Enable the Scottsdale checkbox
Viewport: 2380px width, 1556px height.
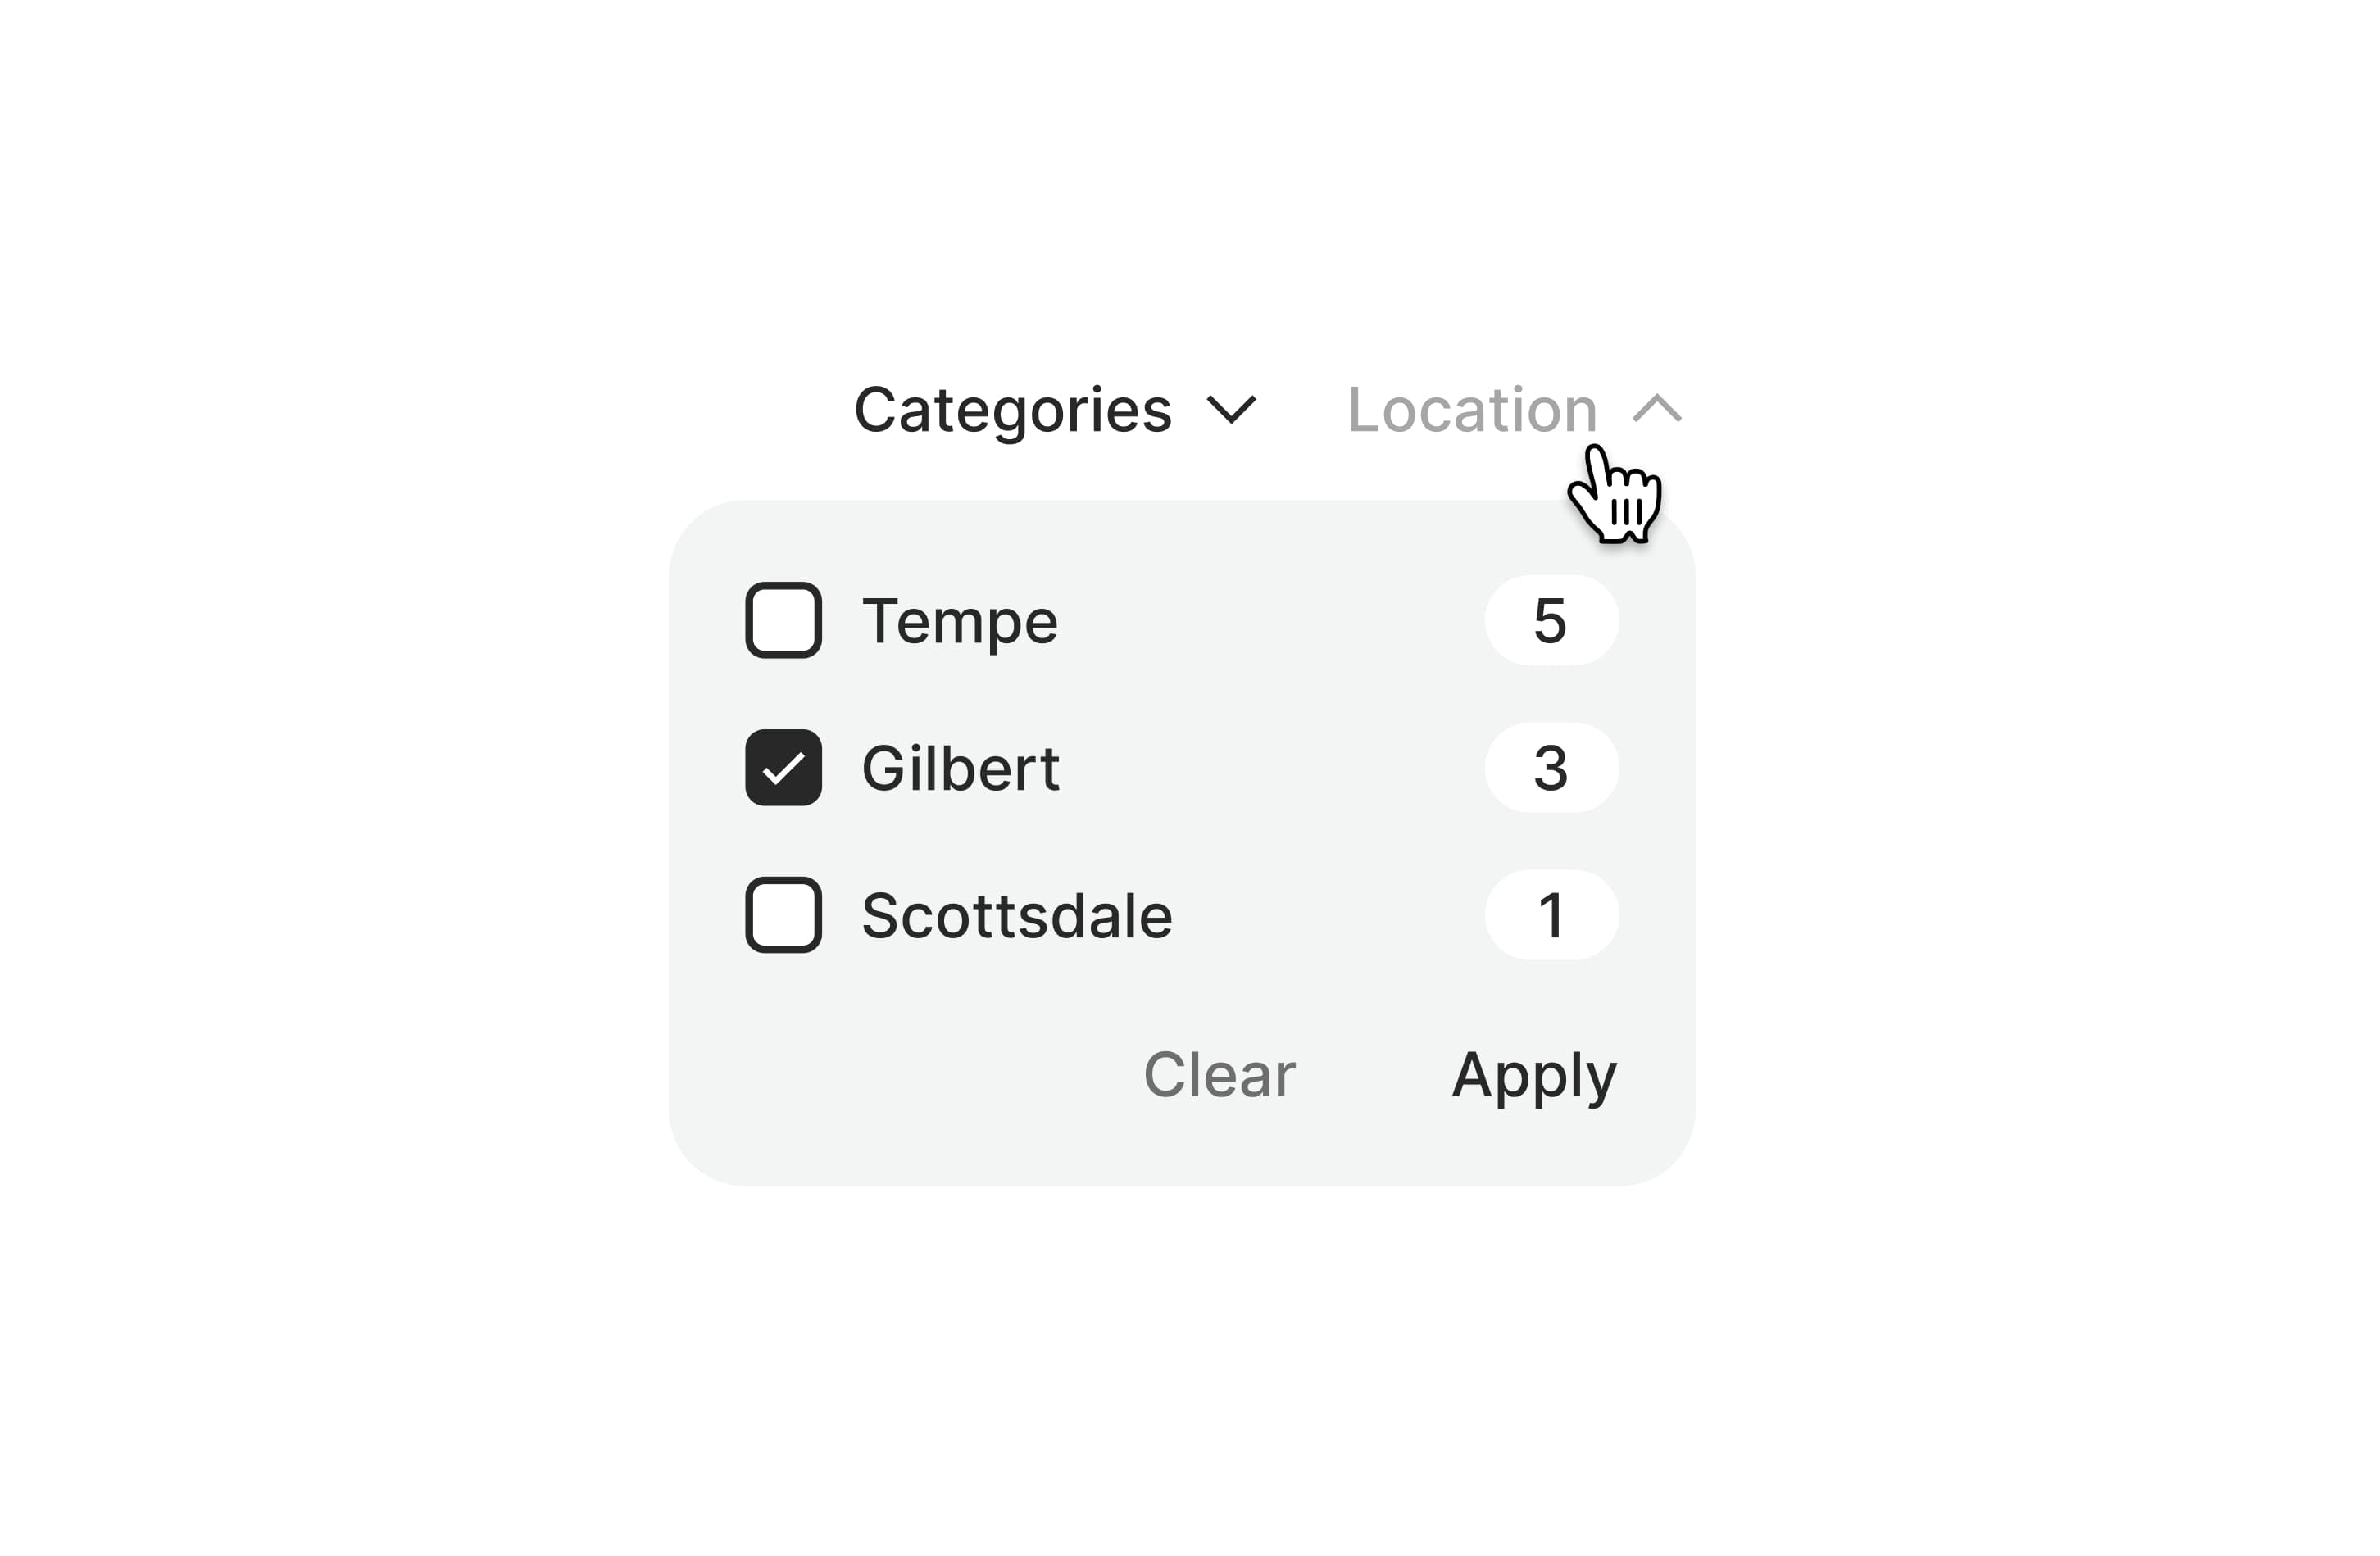tap(783, 916)
